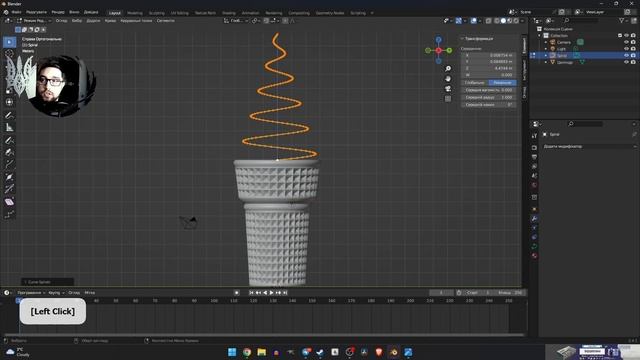640x360 pixels.
Task: Open the viewport shading options dropdown
Action: point(522,20)
